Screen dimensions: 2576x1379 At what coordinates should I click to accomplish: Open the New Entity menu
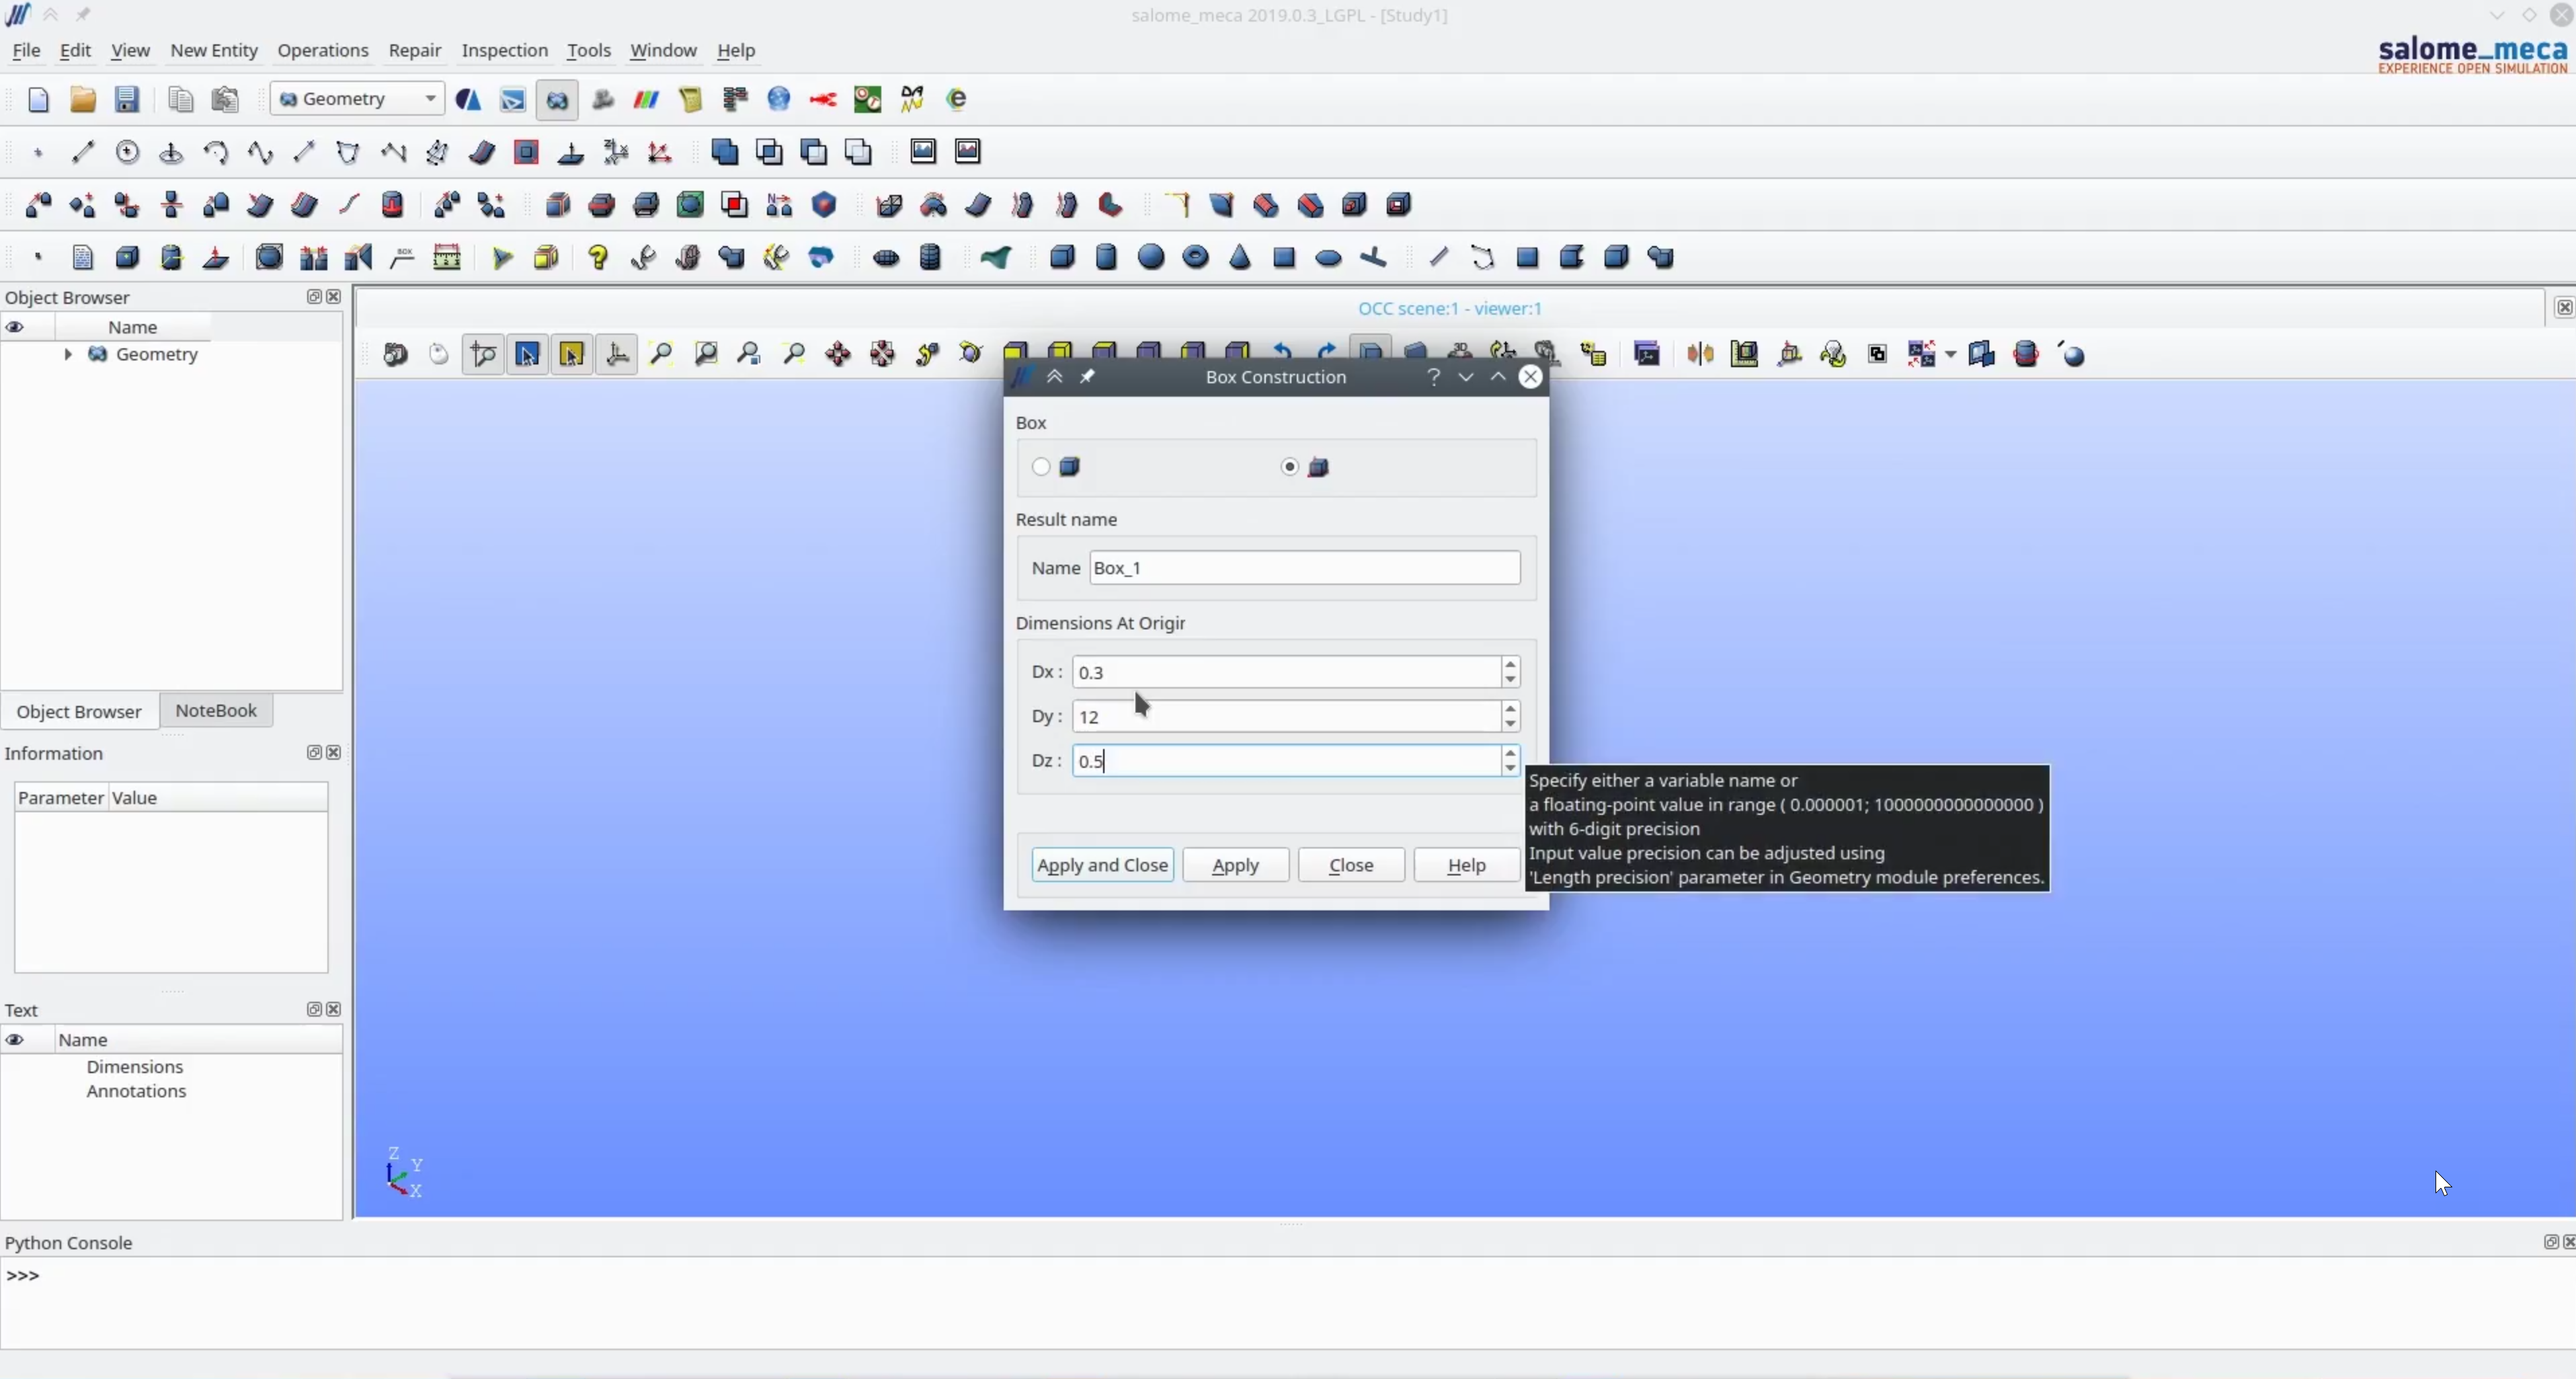pos(213,50)
